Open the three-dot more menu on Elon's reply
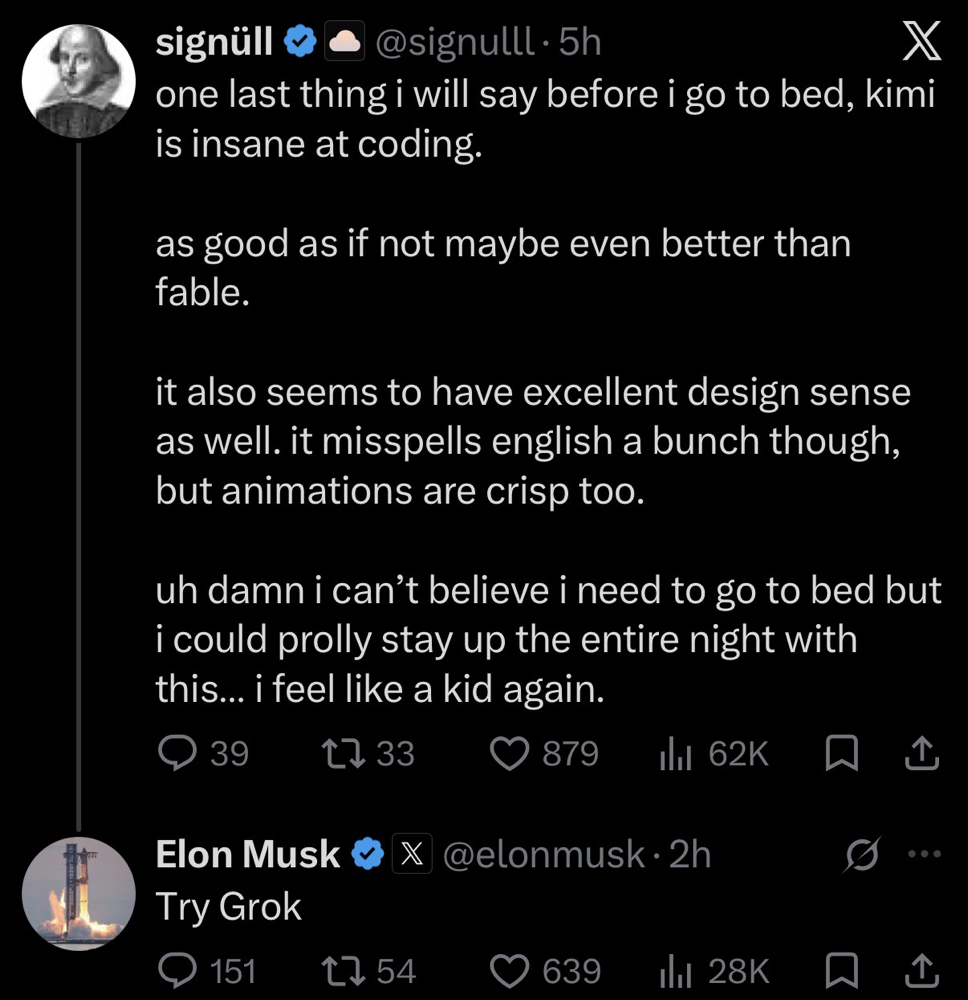Viewport: 968px width, 1000px height. coord(925,853)
